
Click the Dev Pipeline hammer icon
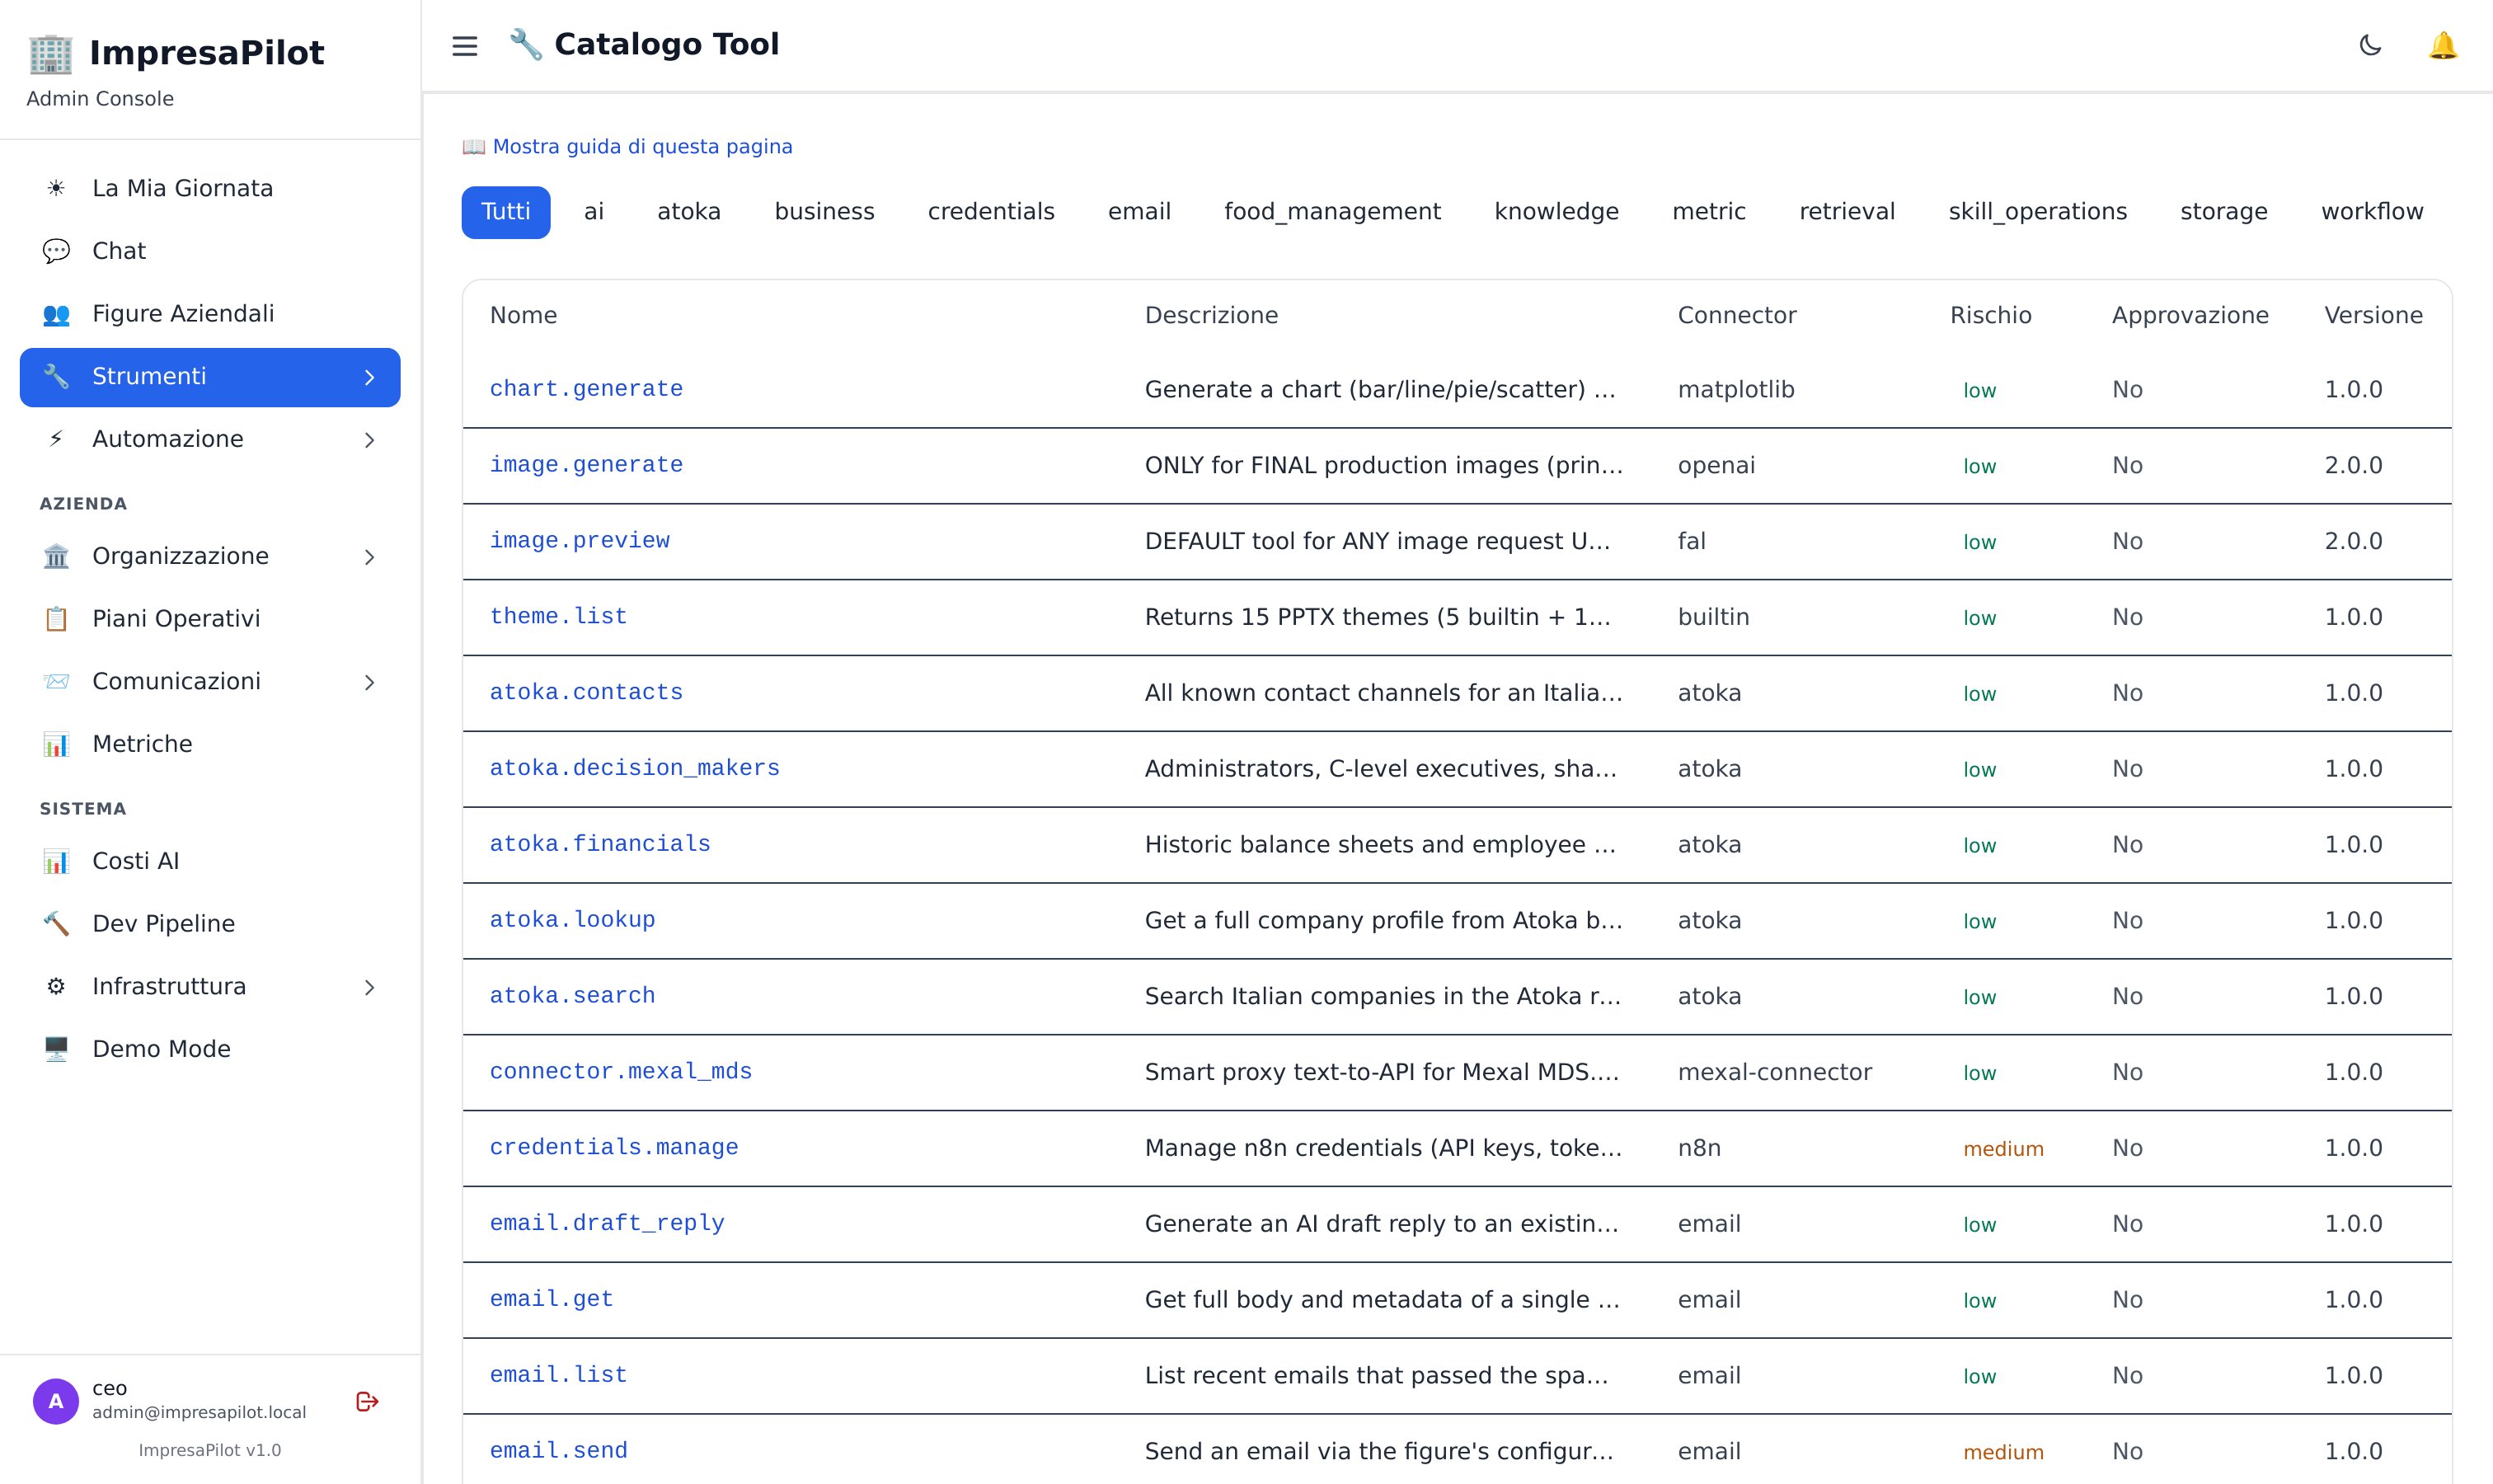56,924
